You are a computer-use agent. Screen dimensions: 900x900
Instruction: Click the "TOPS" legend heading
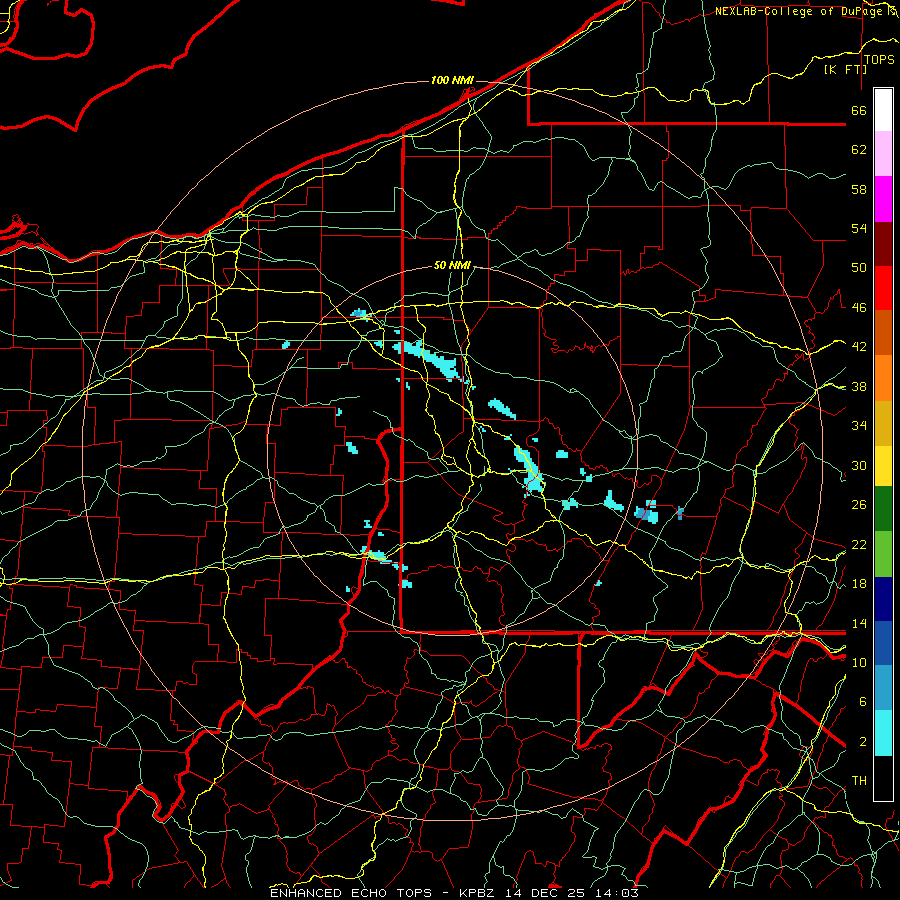tap(879, 60)
